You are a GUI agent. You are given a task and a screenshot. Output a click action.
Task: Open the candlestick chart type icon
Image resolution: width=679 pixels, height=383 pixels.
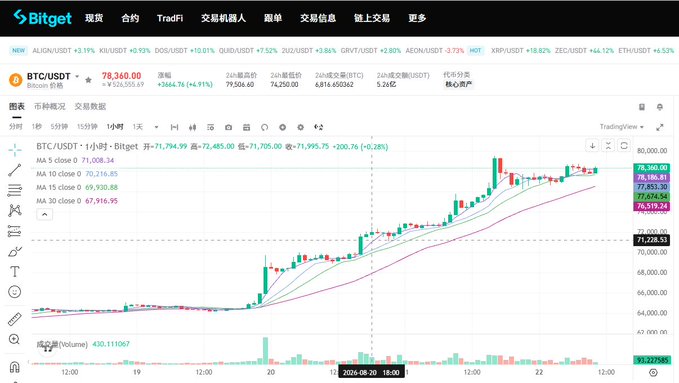pyautogui.click(x=193, y=127)
